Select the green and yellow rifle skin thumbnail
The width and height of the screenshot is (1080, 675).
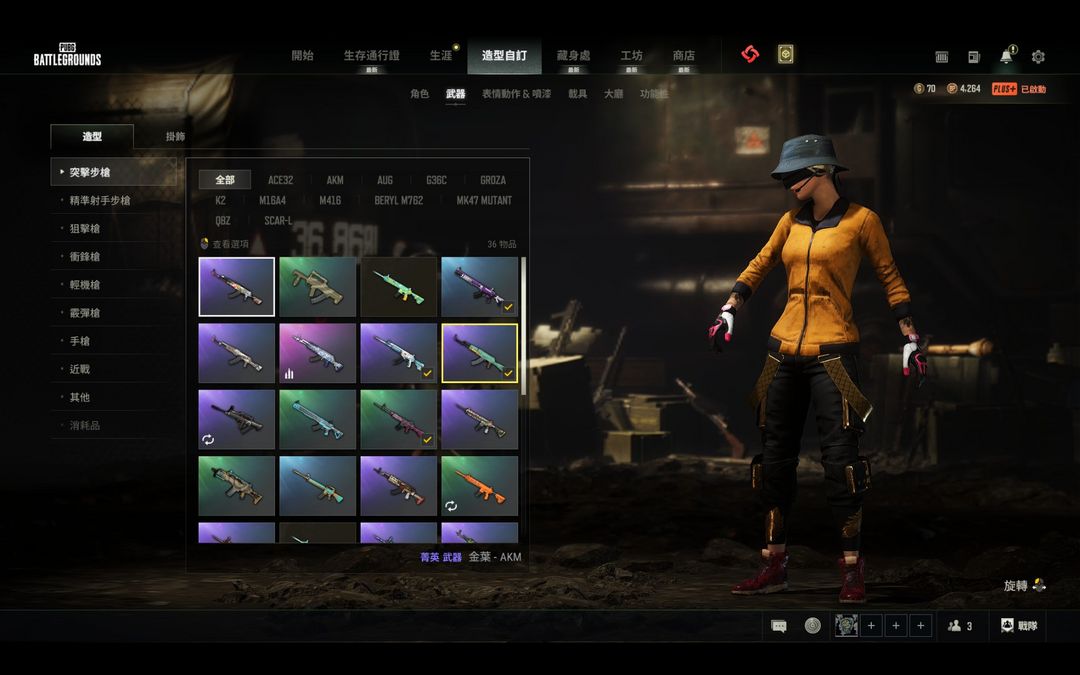click(399, 287)
